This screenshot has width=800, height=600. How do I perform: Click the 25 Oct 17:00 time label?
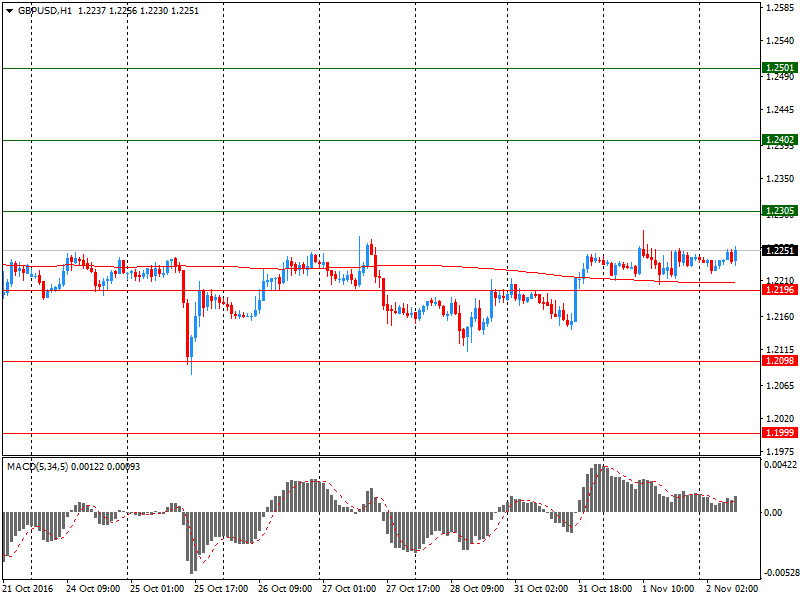[x=221, y=589]
